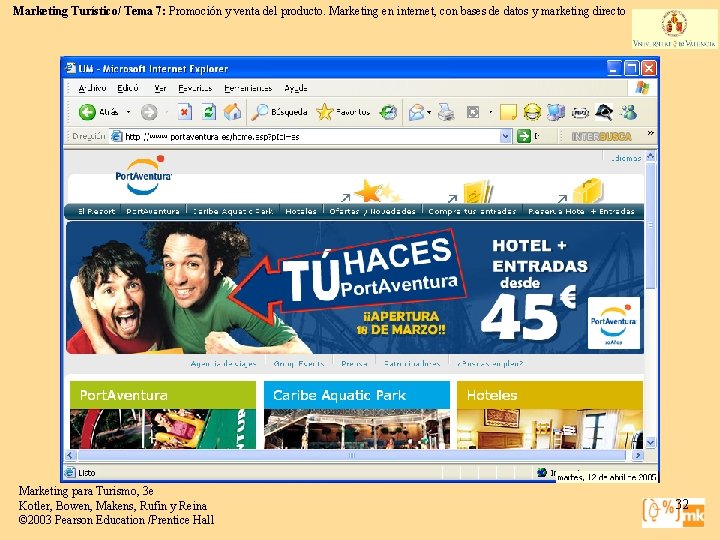Image resolution: width=720 pixels, height=540 pixels.
Task: Open the Messenger people icon
Action: (x=628, y=112)
